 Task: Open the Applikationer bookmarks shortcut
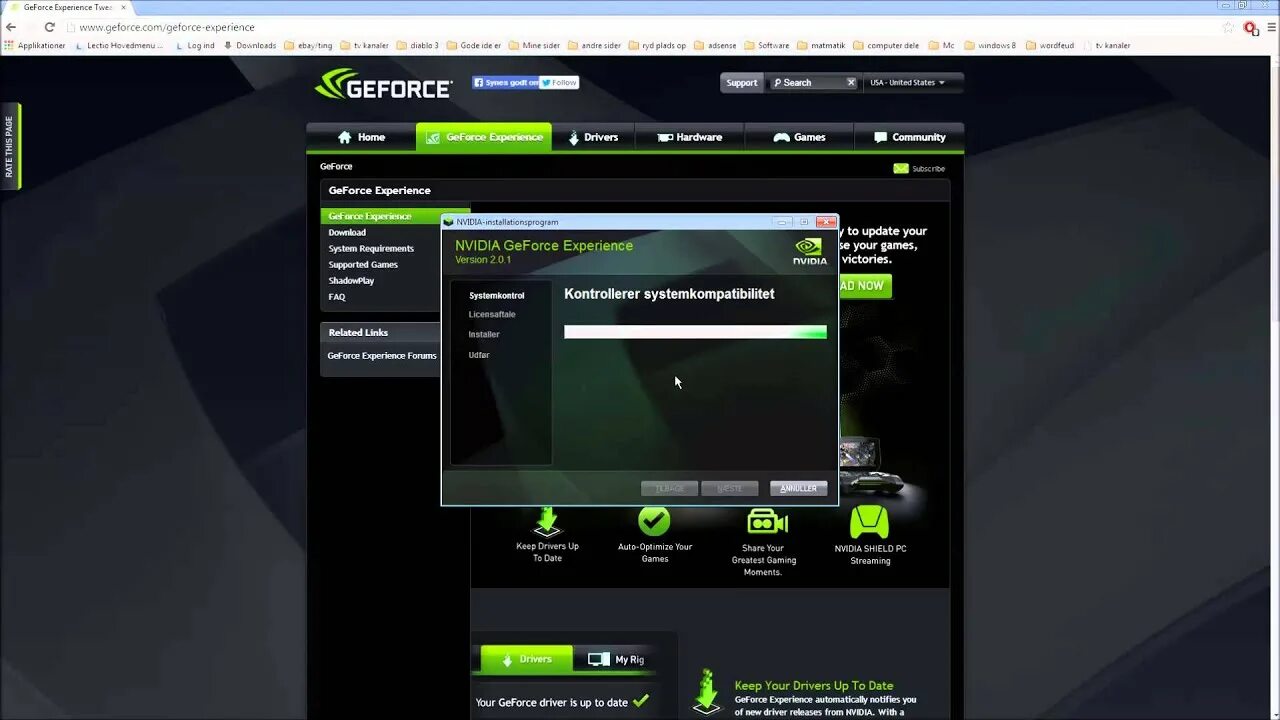pyautogui.click(x=35, y=45)
